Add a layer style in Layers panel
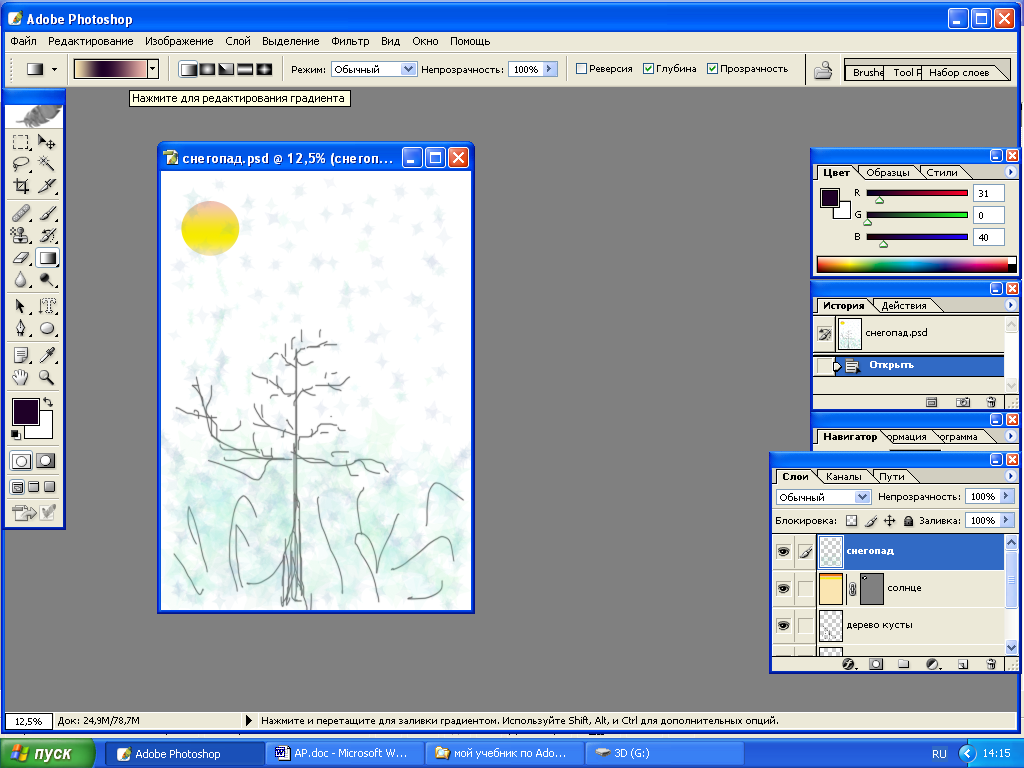 point(848,664)
